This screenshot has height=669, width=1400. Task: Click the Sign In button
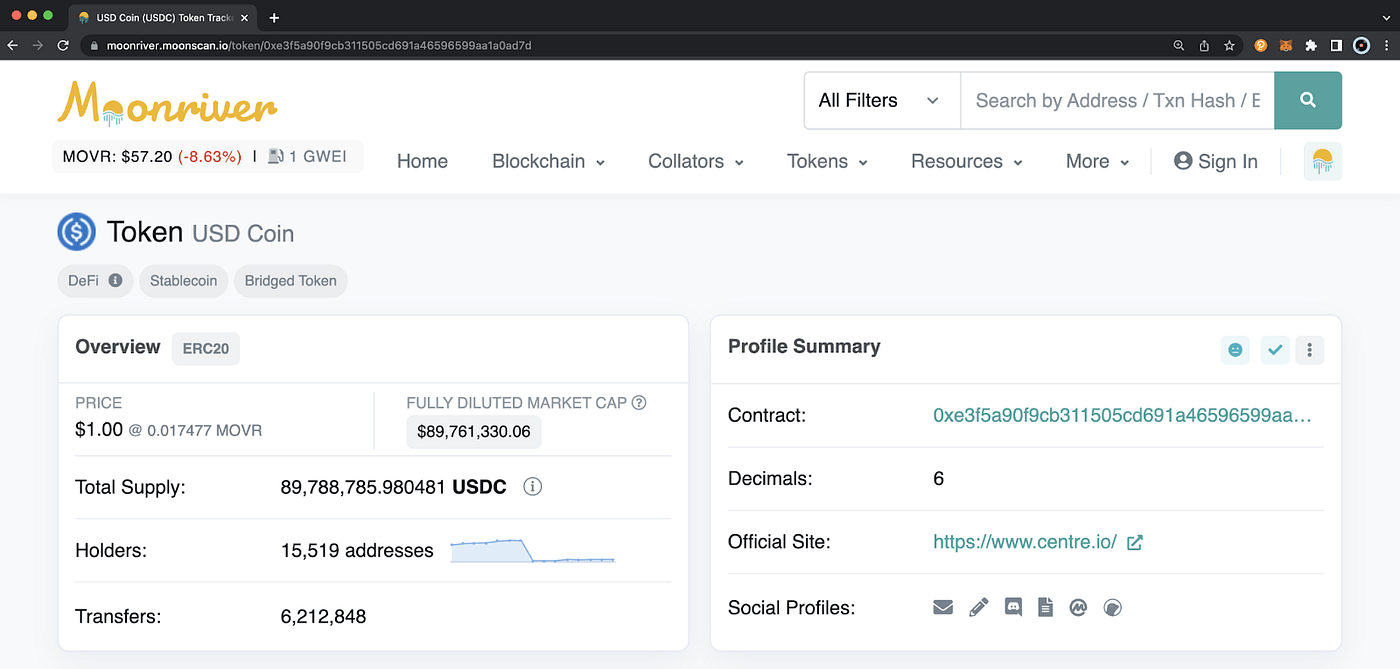[x=1216, y=161]
